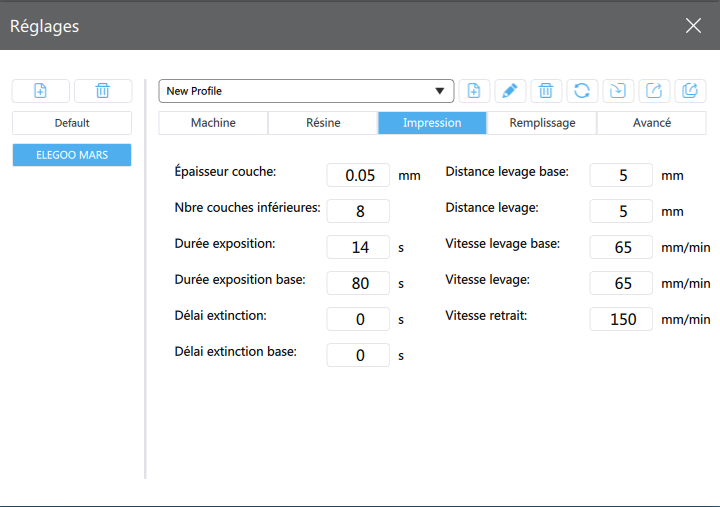This screenshot has height=507, width=720.
Task: Switch to the Résine tab
Action: (323, 123)
